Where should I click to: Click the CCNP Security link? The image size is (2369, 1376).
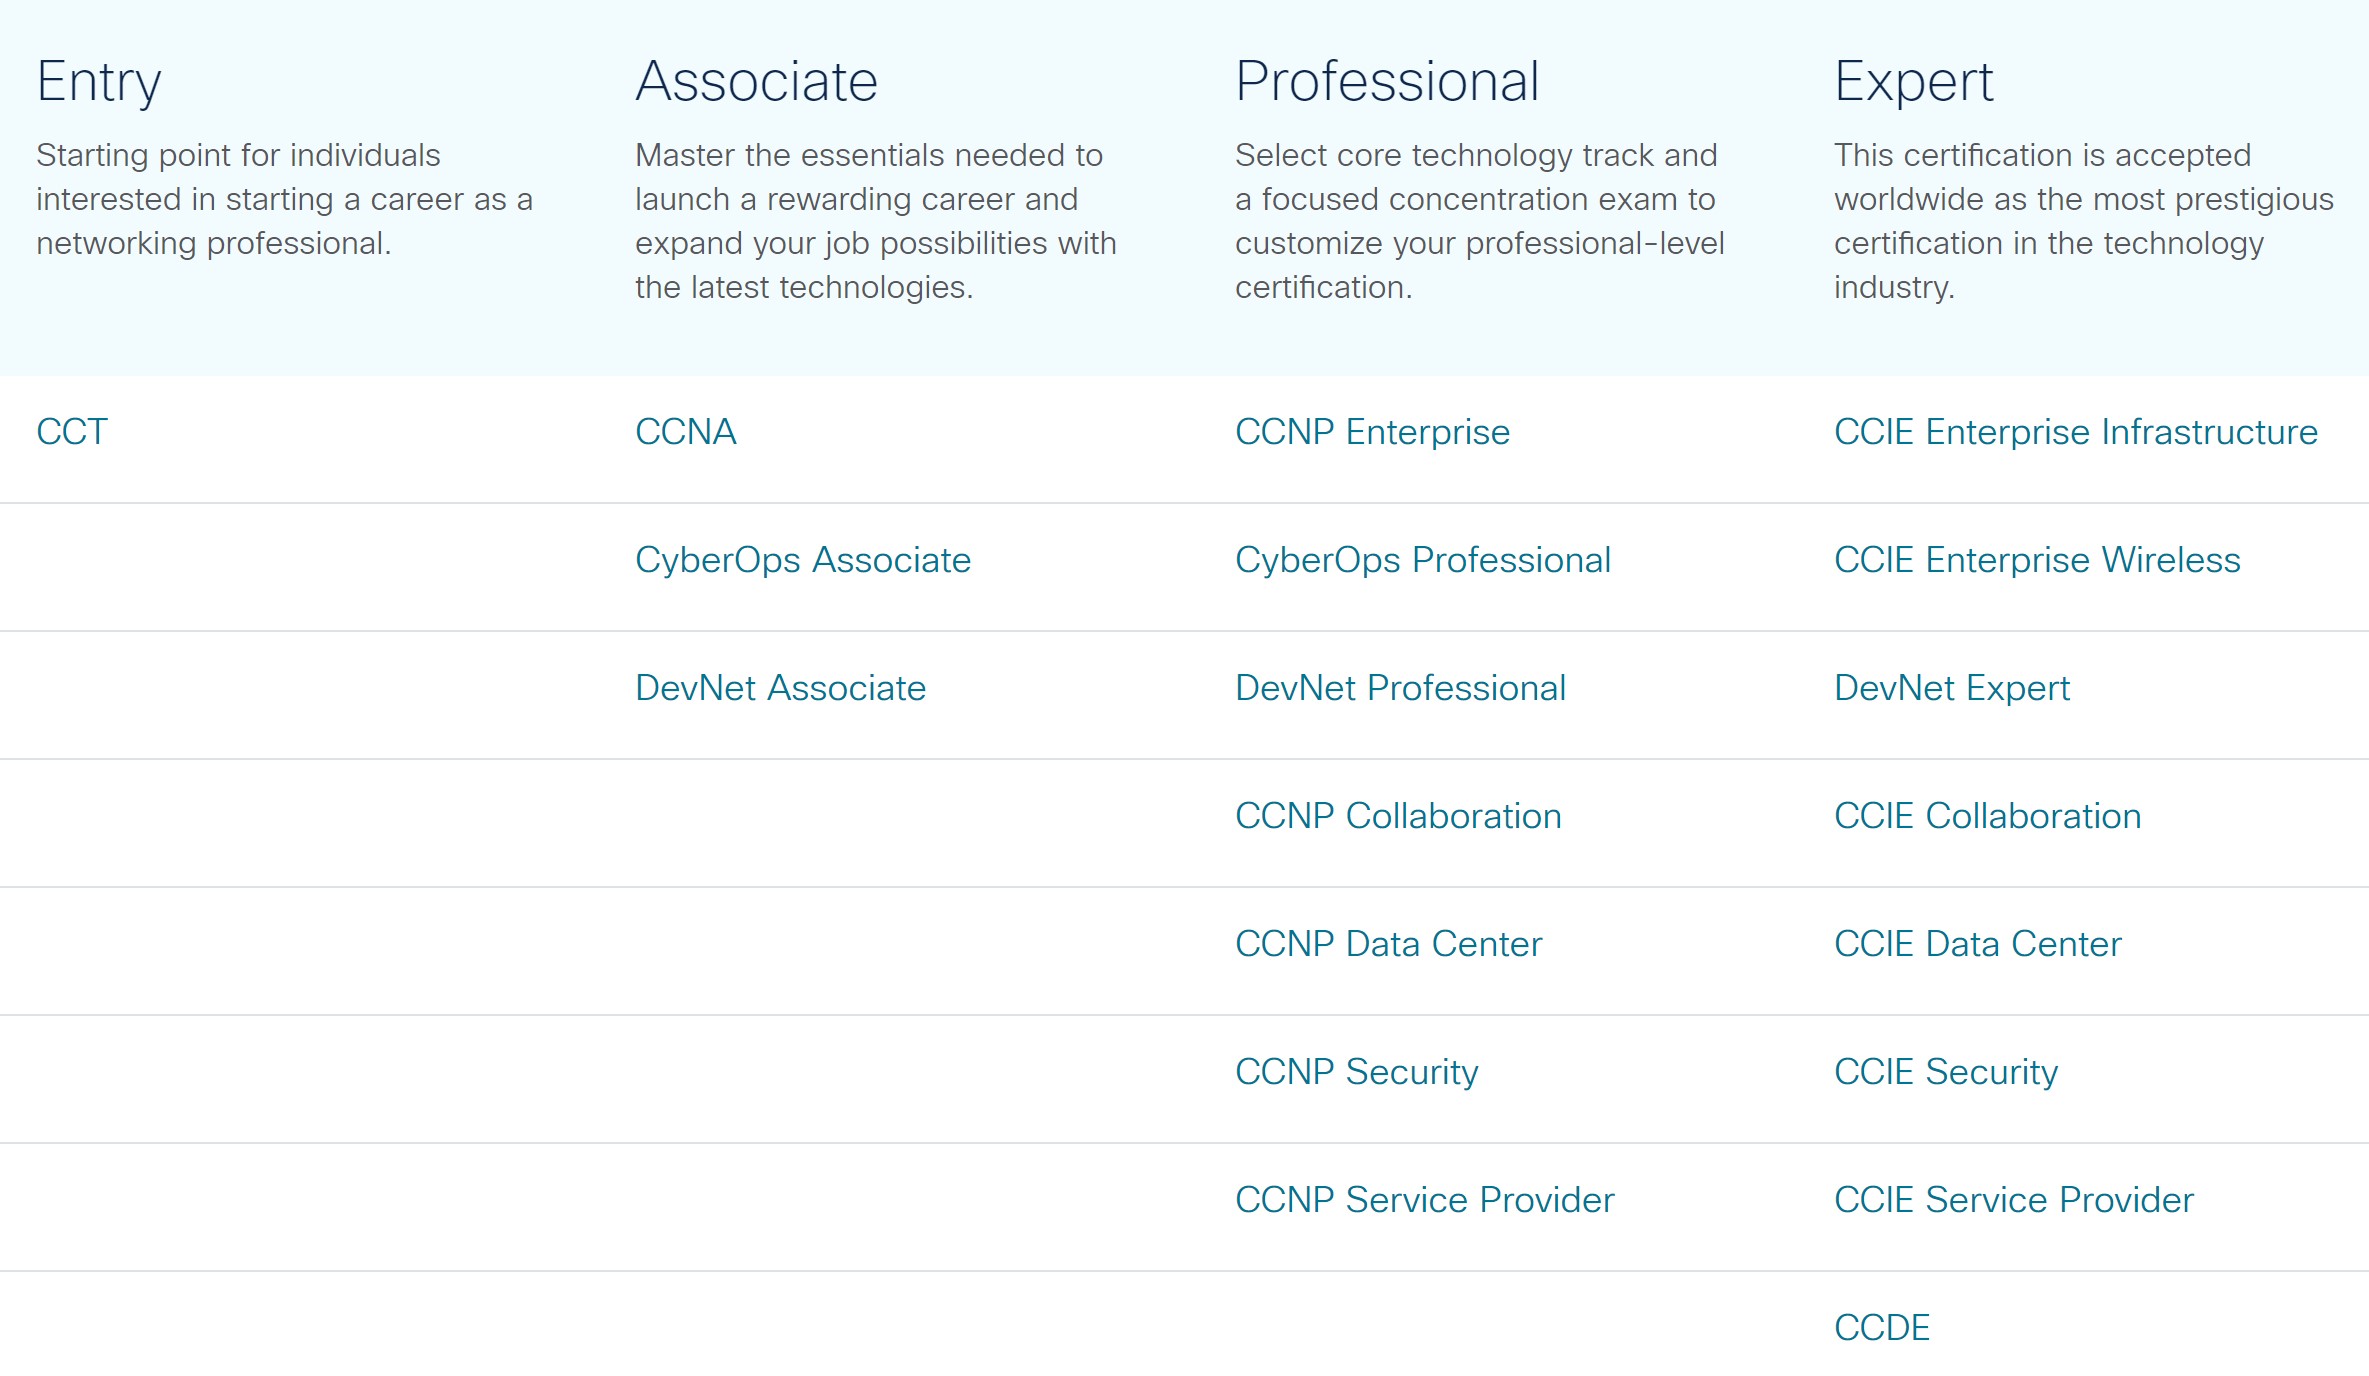click(1356, 1072)
